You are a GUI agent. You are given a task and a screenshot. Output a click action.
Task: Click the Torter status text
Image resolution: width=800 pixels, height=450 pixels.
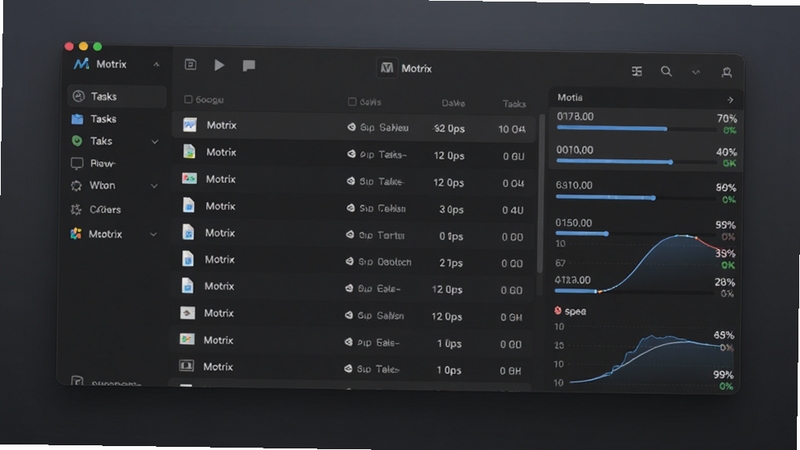(391, 235)
